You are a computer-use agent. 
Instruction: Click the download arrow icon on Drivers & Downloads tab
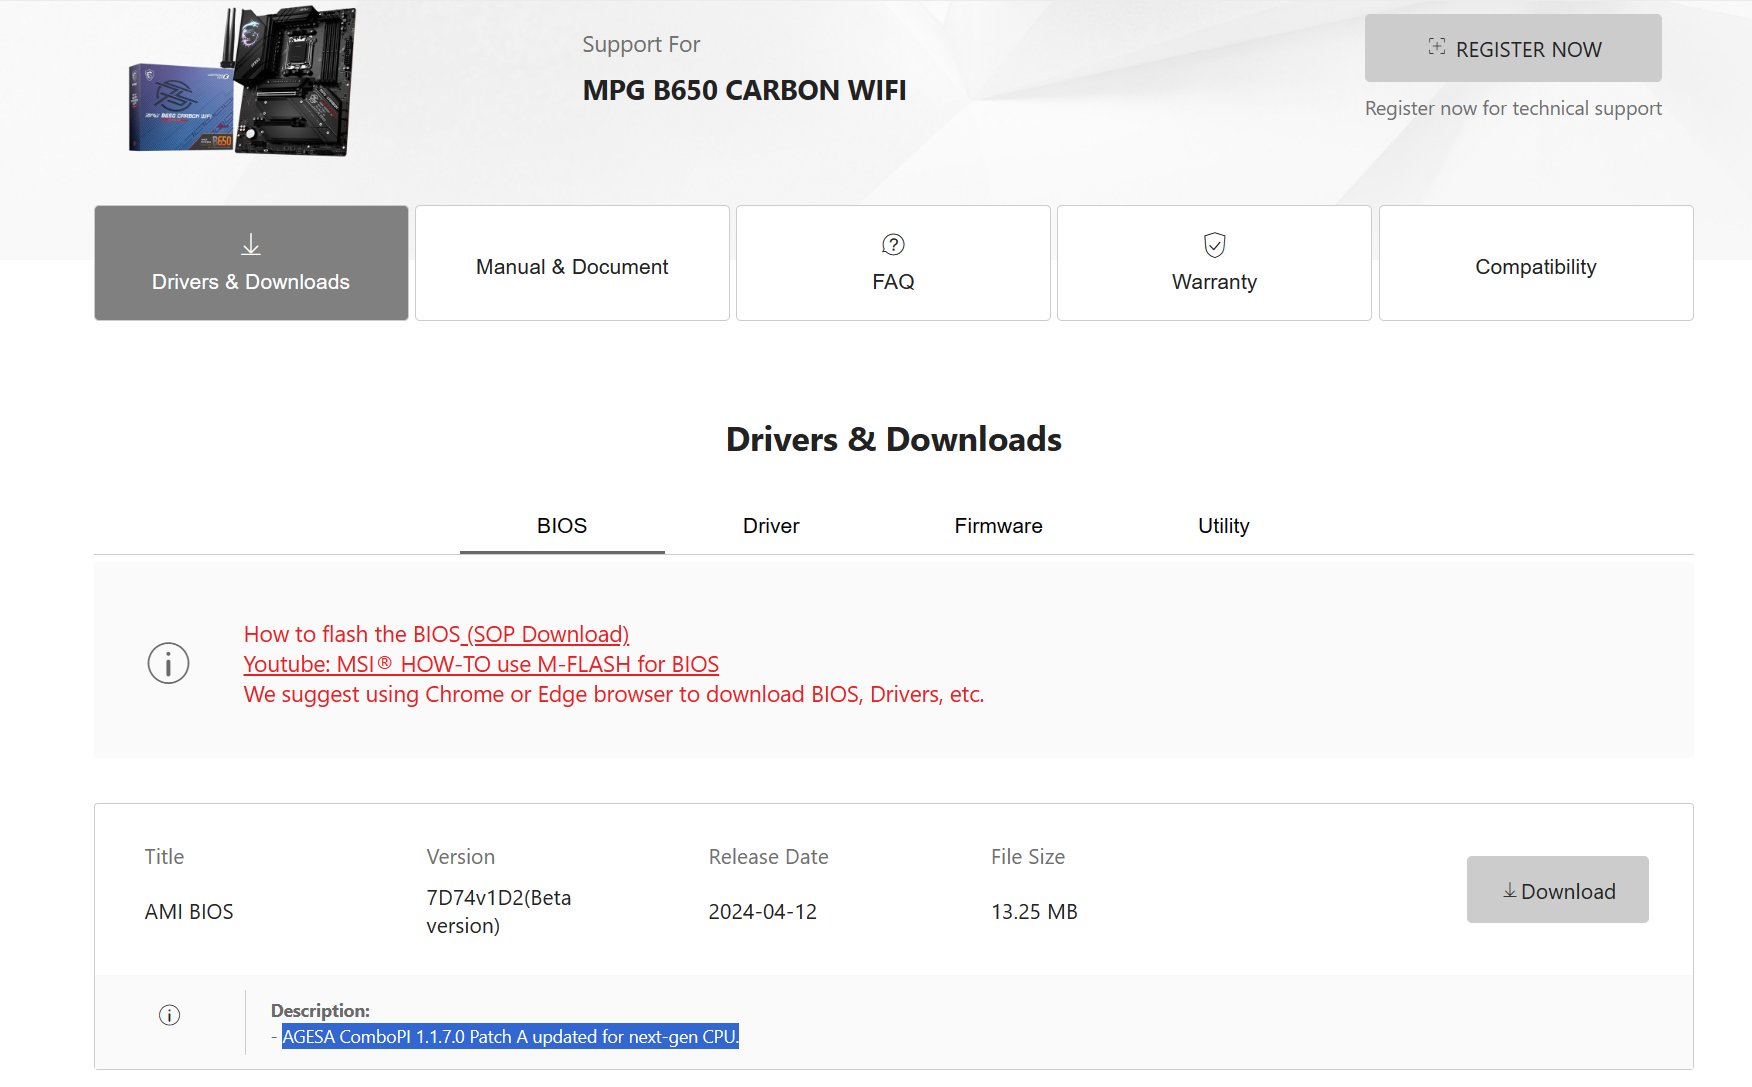(251, 244)
